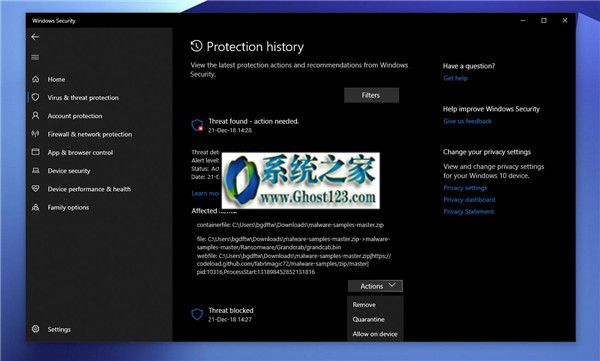Click the Get help link
Screen dimensions: 600x361
455,78
